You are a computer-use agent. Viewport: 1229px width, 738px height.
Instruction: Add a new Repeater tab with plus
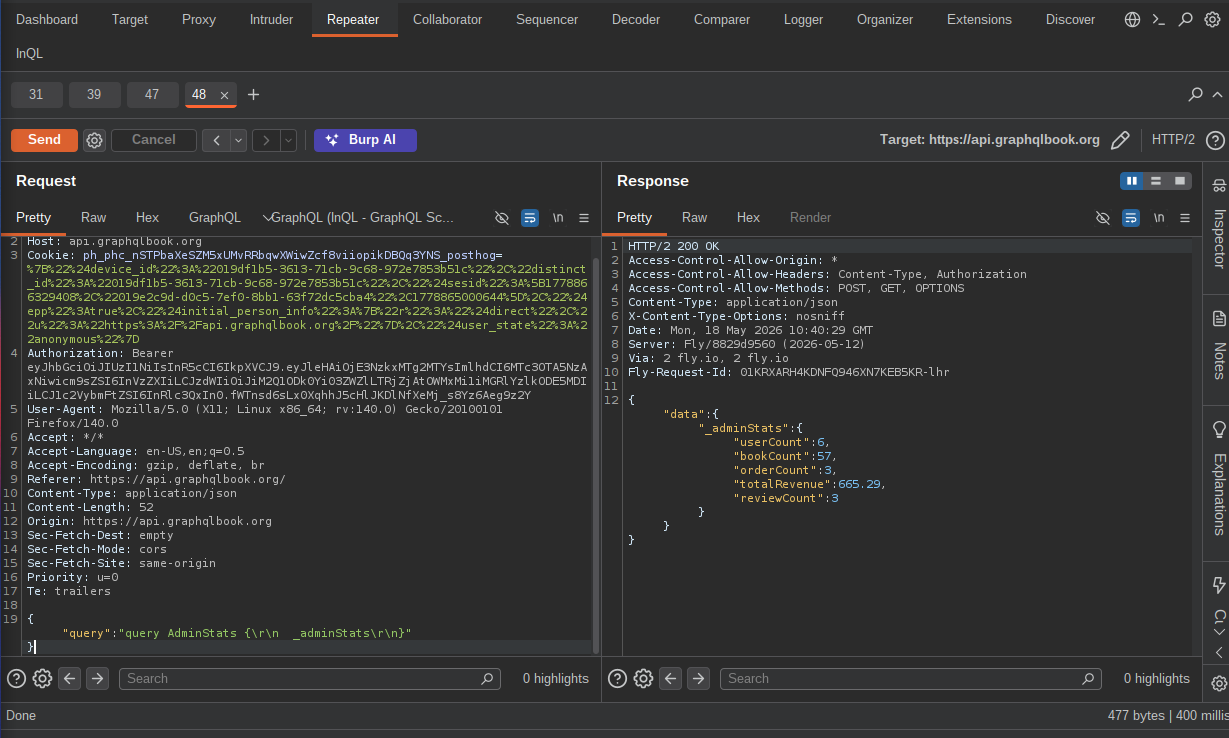253,95
